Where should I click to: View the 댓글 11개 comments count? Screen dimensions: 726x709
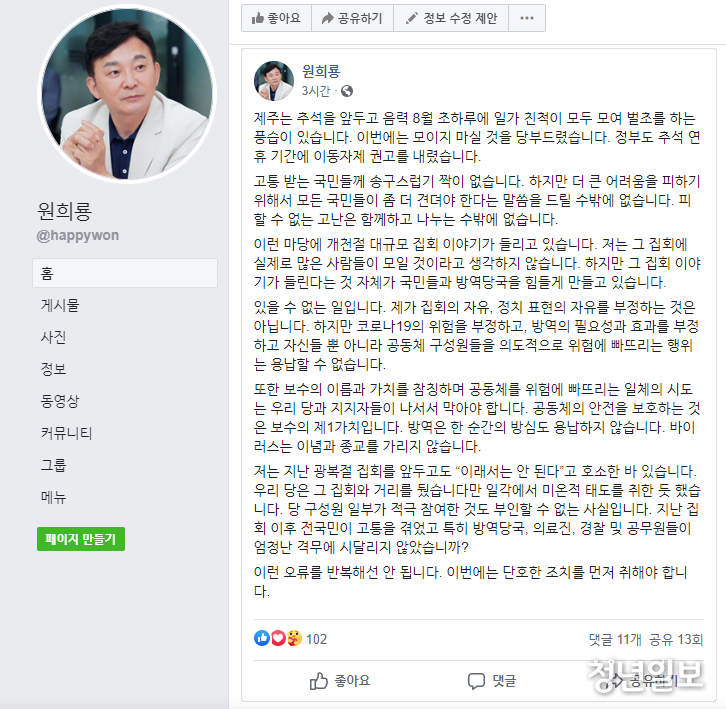click(615, 640)
